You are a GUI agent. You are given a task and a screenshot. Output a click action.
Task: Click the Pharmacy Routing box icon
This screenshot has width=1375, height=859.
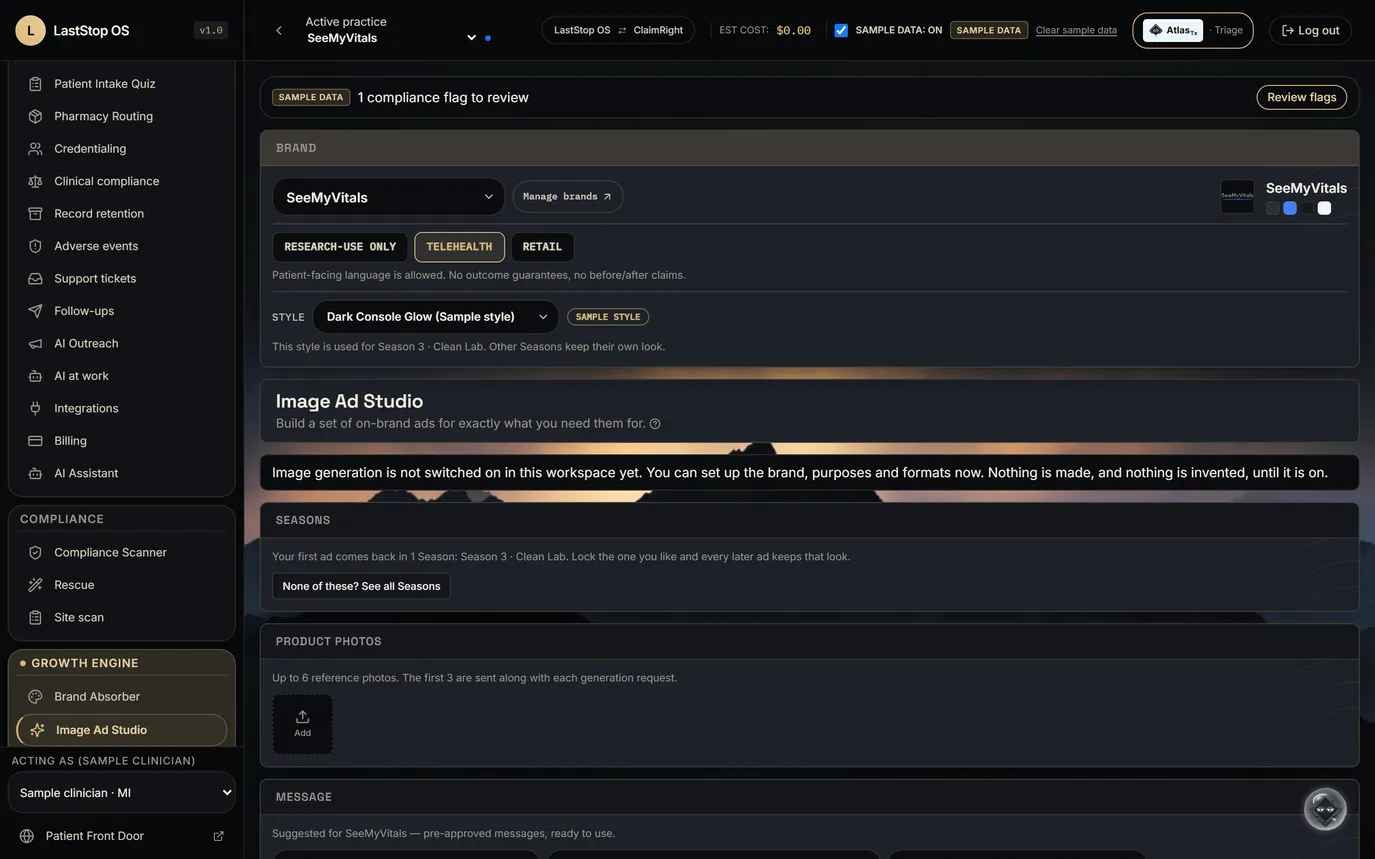(35, 116)
